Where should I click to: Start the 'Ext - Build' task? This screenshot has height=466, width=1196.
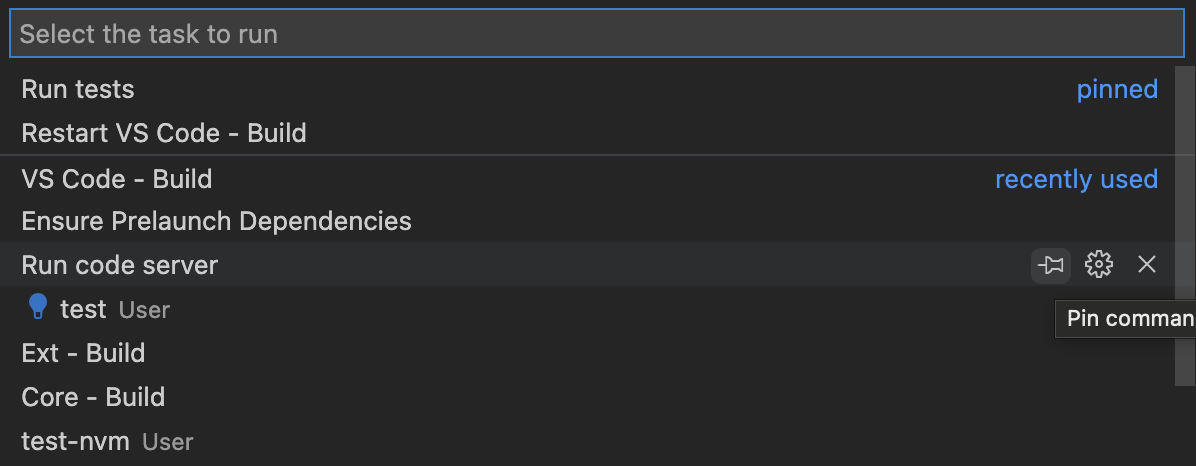tap(83, 353)
